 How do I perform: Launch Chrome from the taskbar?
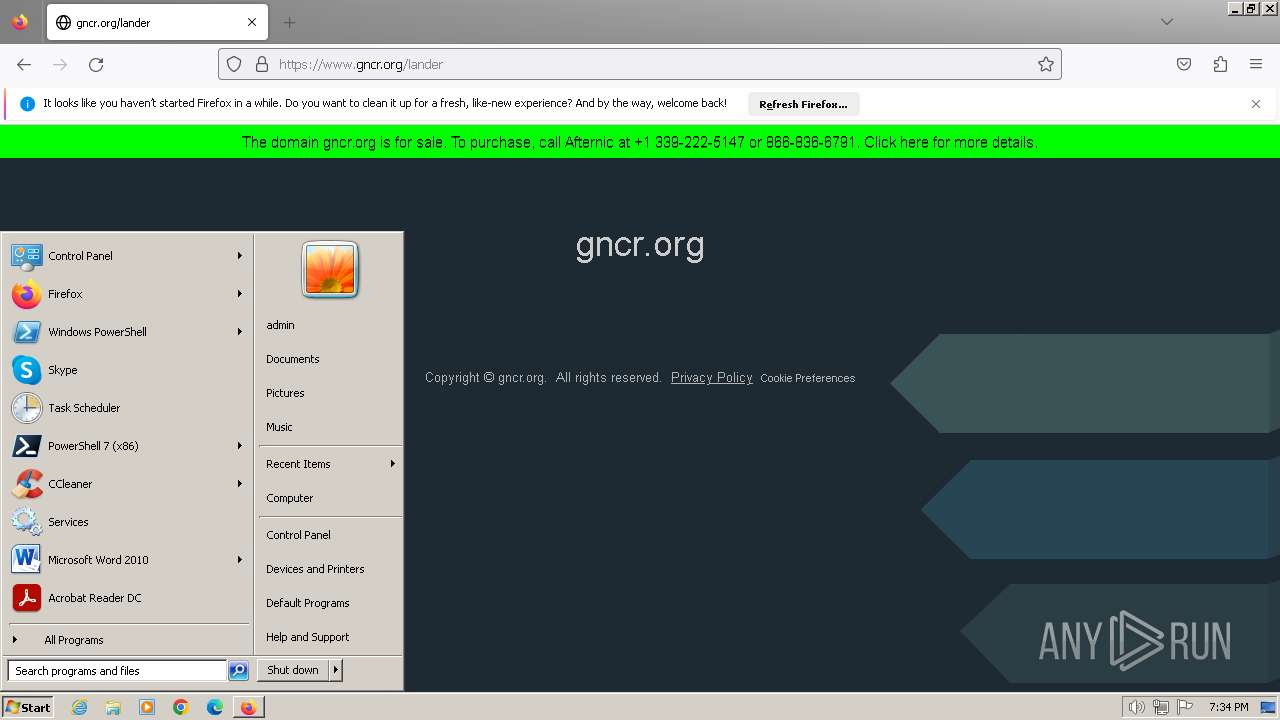click(181, 707)
